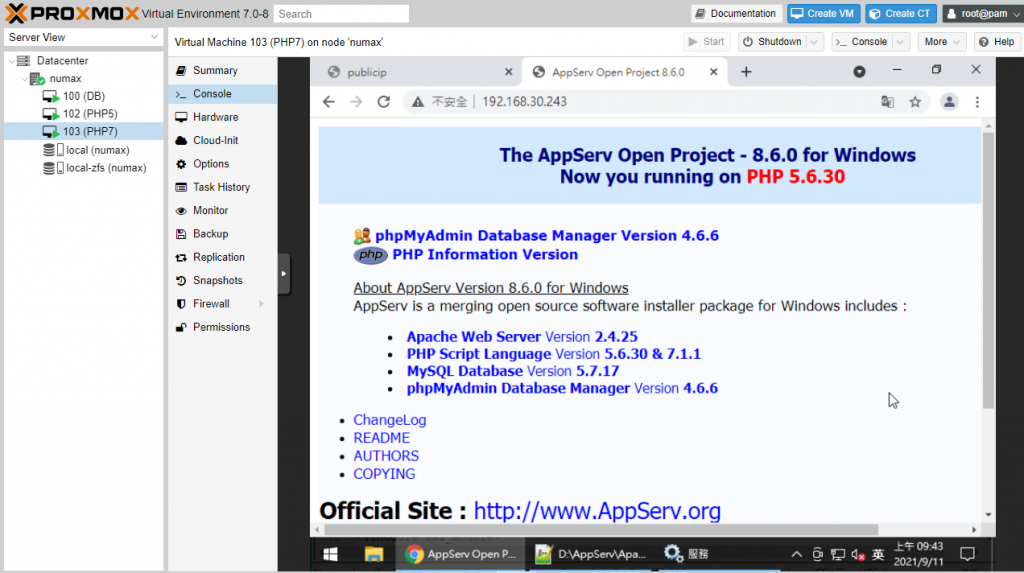
Task: Open the Permissions panel
Action: click(x=221, y=327)
